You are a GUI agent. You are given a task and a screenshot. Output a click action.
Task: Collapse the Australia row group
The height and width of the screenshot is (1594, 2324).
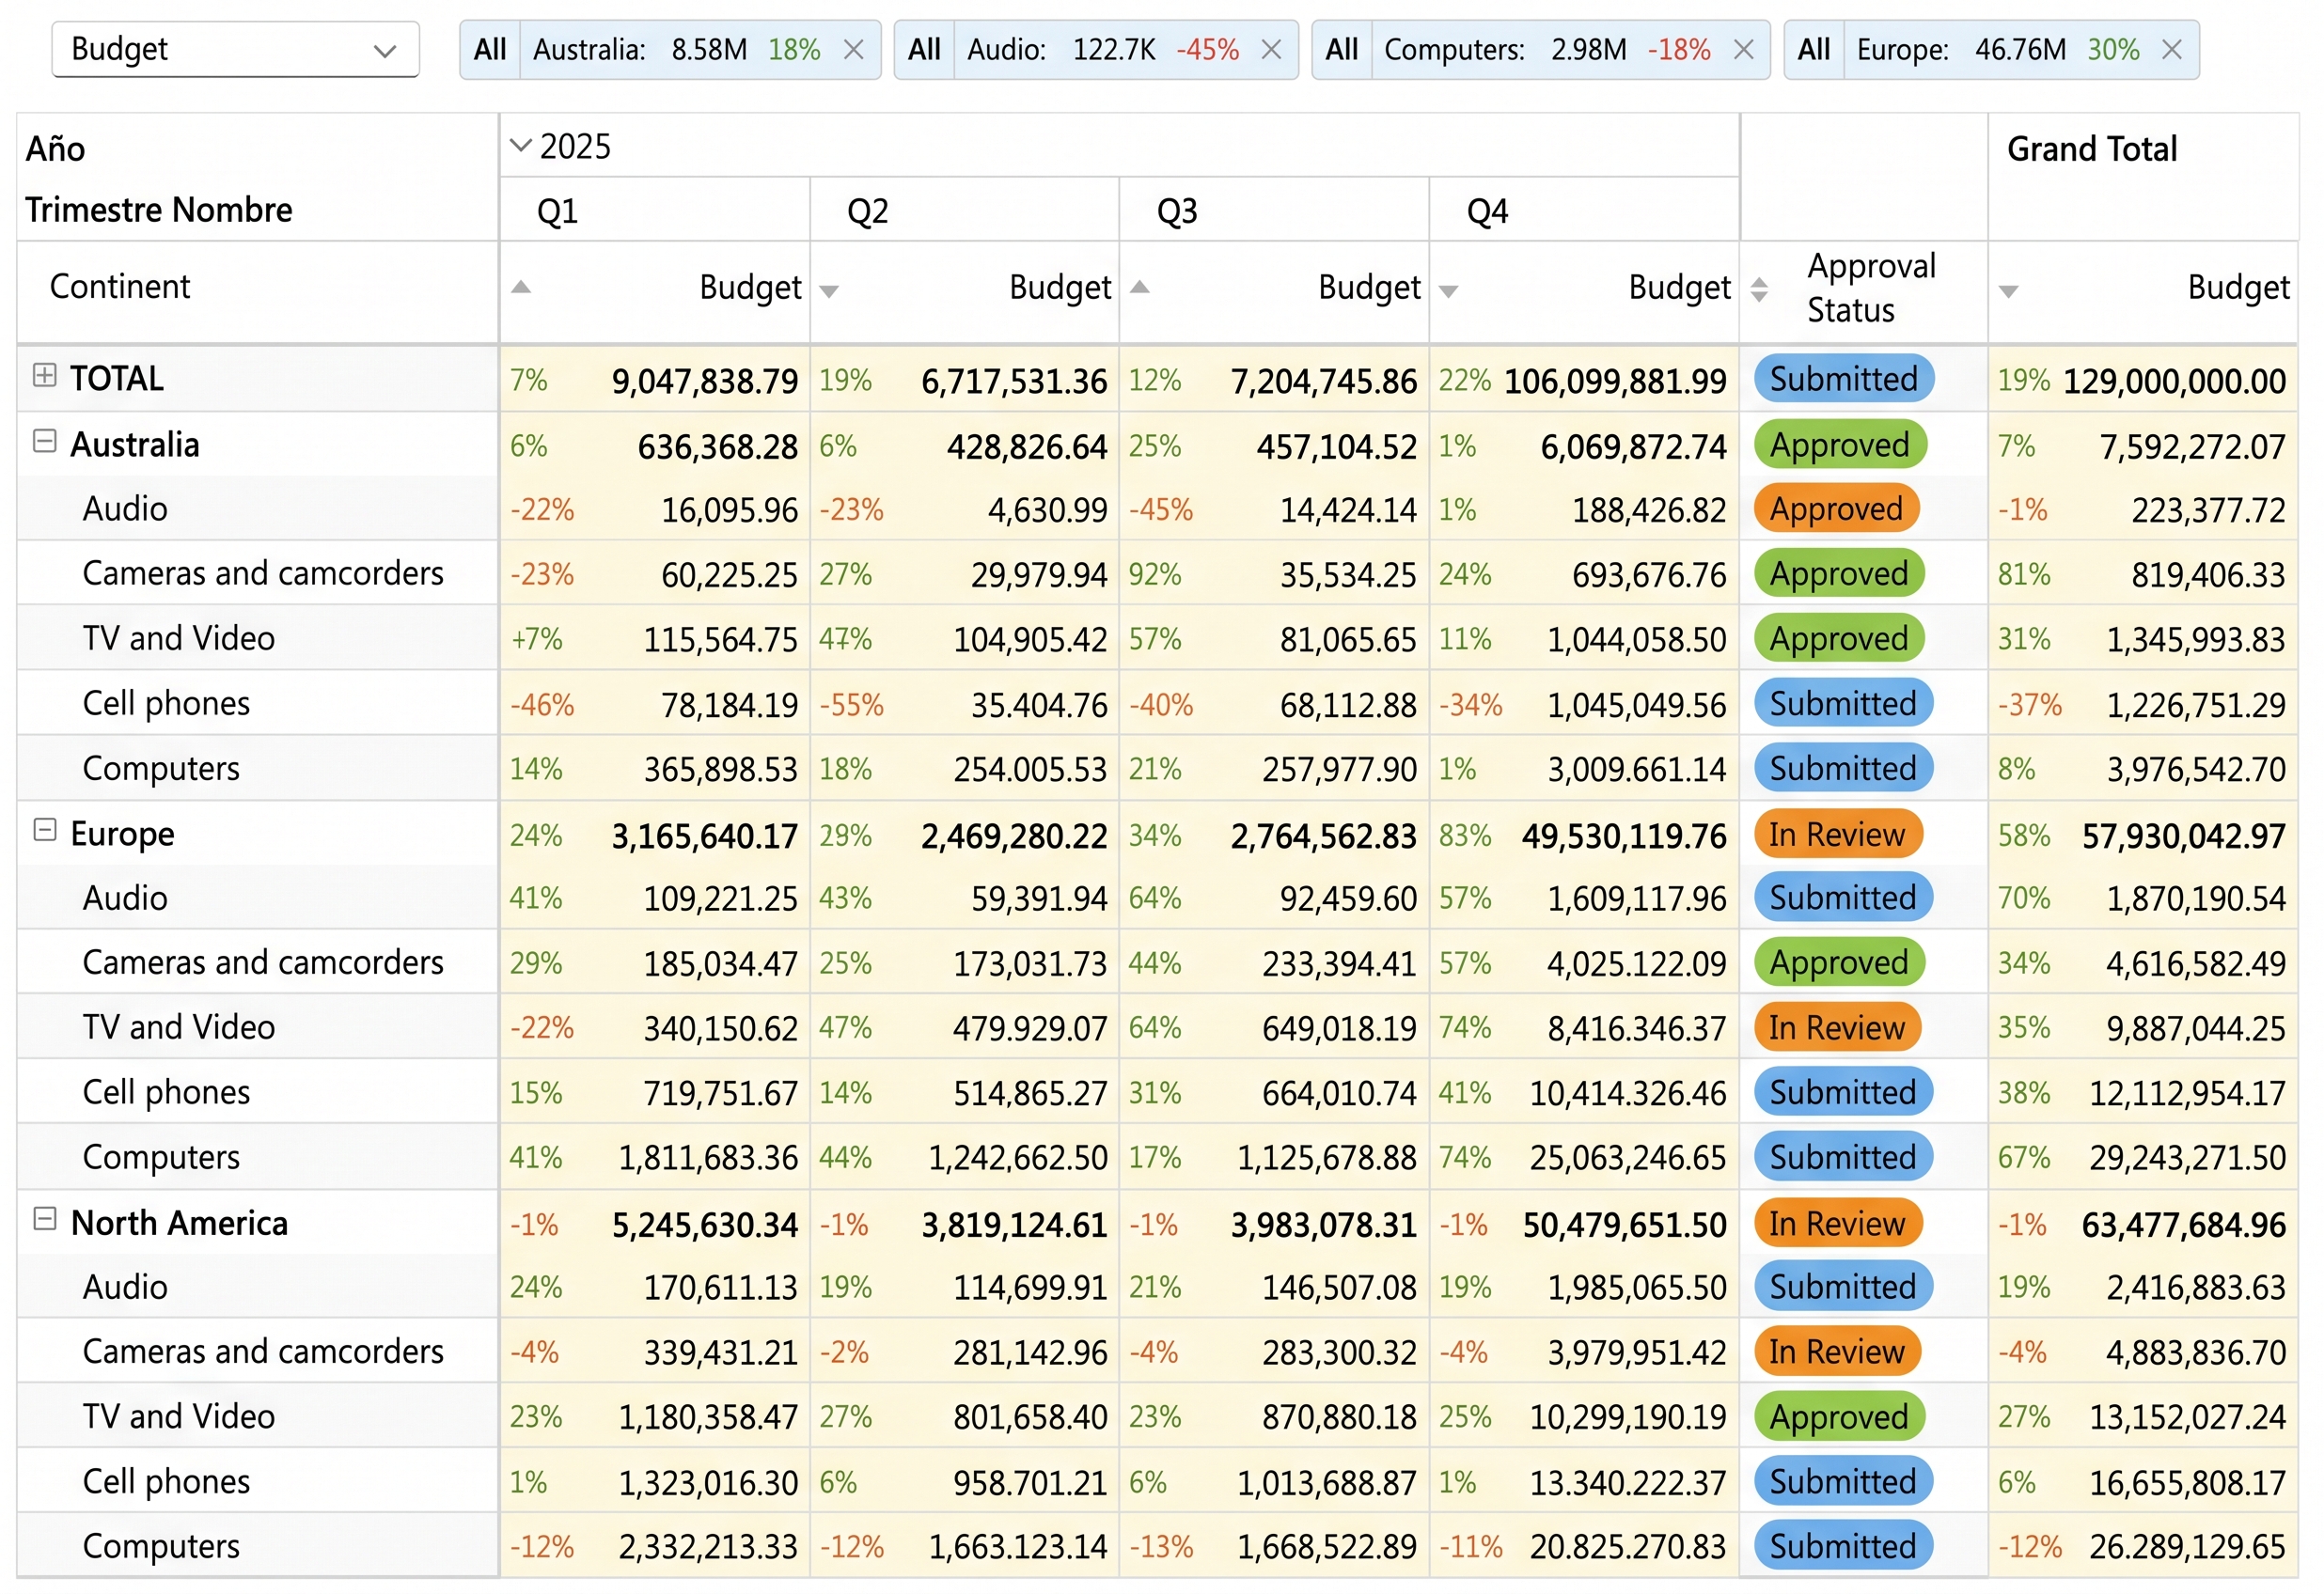coord(44,441)
